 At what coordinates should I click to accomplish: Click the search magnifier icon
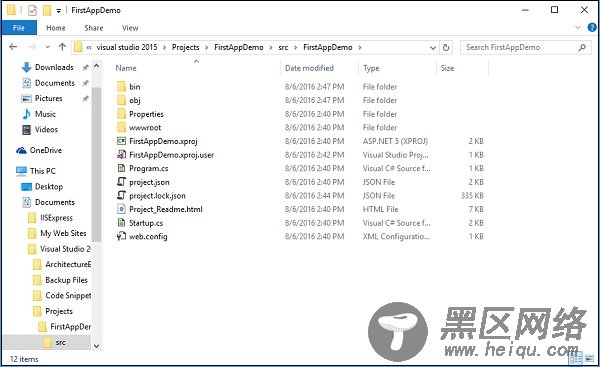(582, 47)
